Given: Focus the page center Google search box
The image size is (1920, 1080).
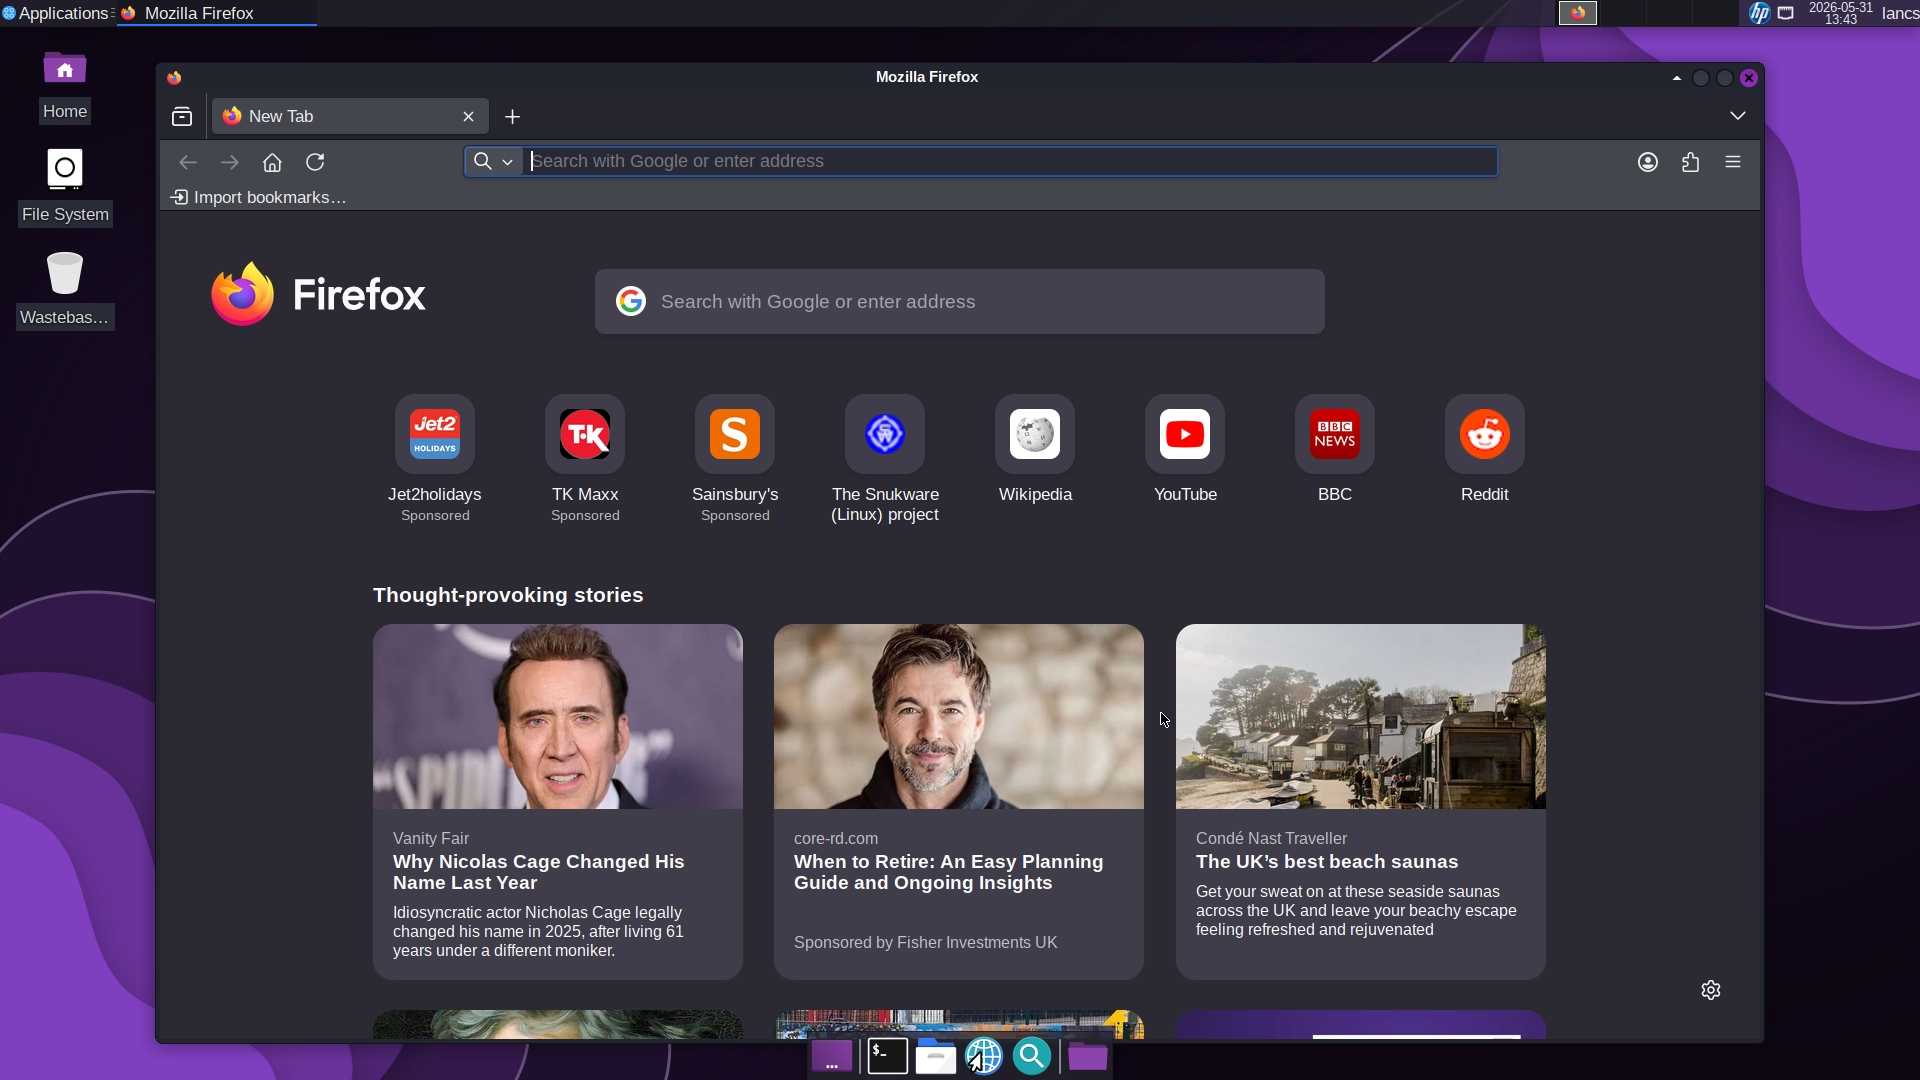Looking at the screenshot, I should pyautogui.click(x=960, y=301).
